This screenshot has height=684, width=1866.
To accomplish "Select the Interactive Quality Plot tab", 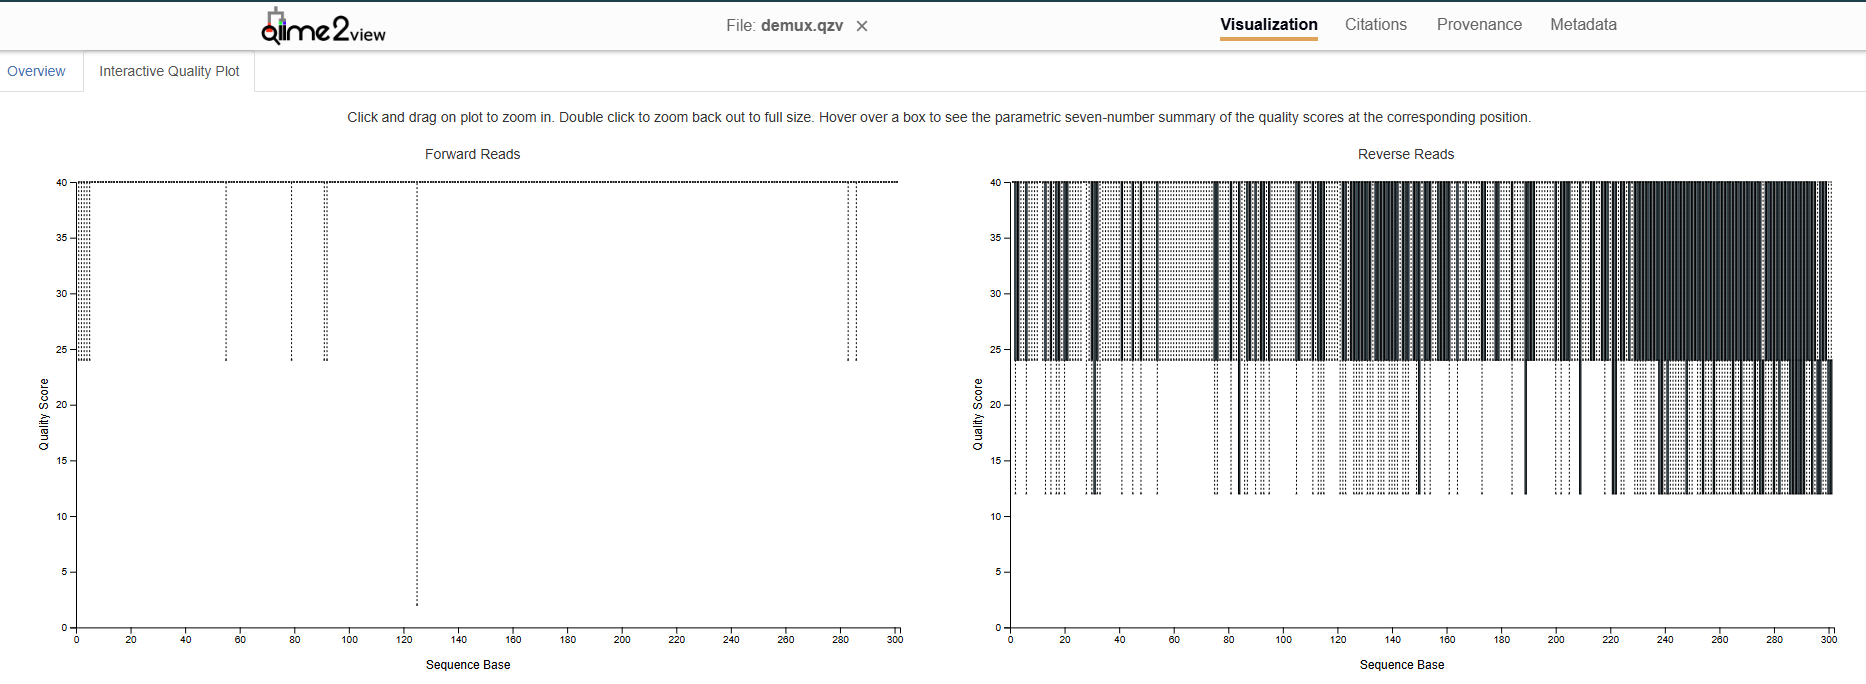I will 169,71.
